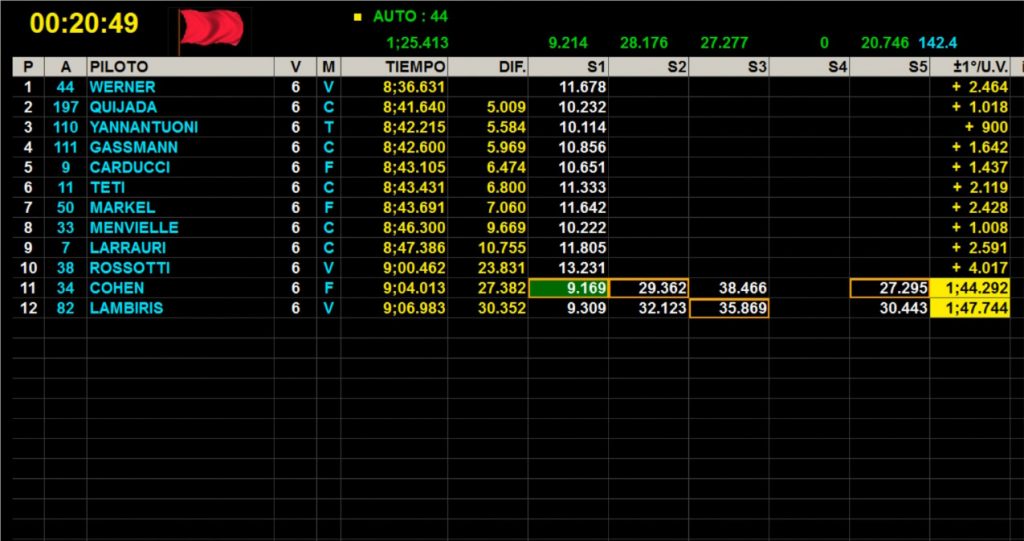Click the session timer 00:20:49
The width and height of the screenshot is (1024, 541).
84,24
